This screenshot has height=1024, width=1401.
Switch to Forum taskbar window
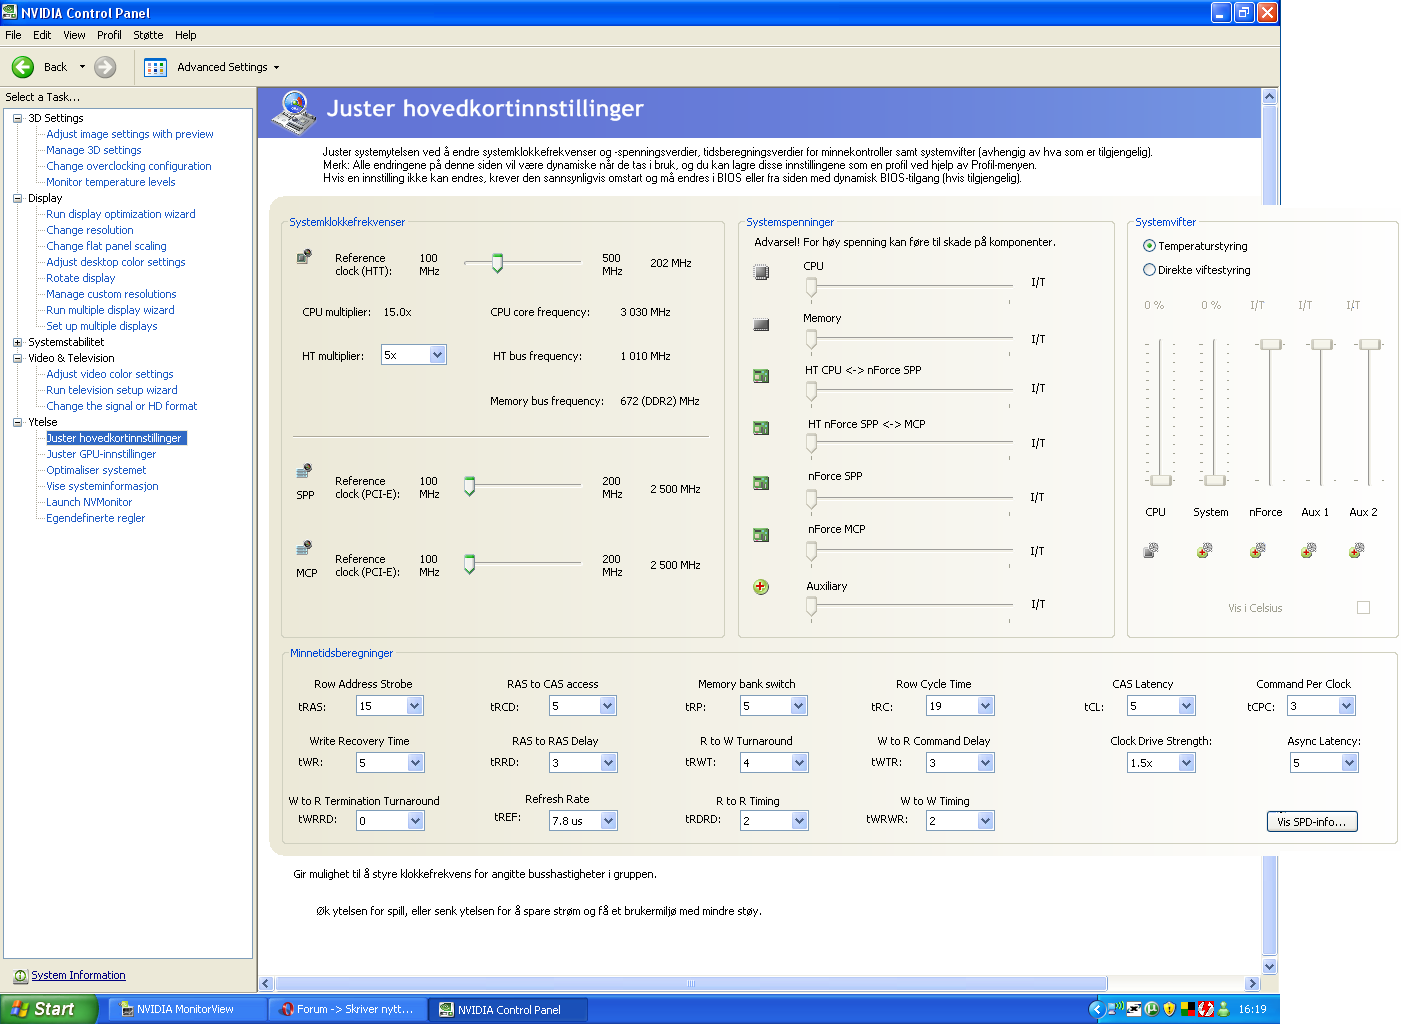click(x=348, y=1010)
